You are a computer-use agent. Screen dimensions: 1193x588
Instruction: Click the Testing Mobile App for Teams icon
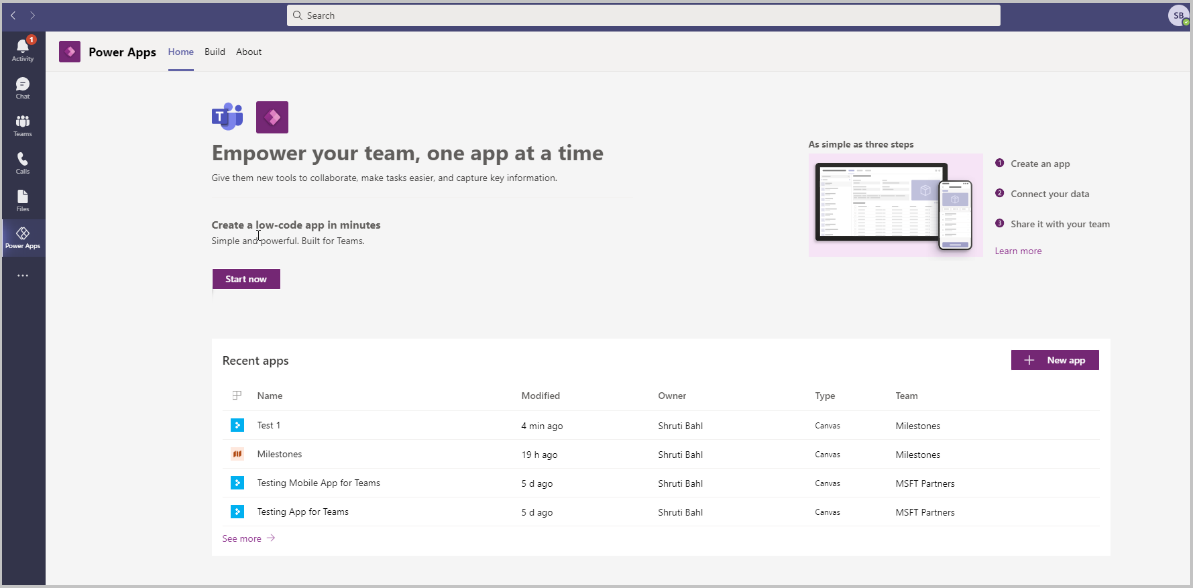point(237,482)
